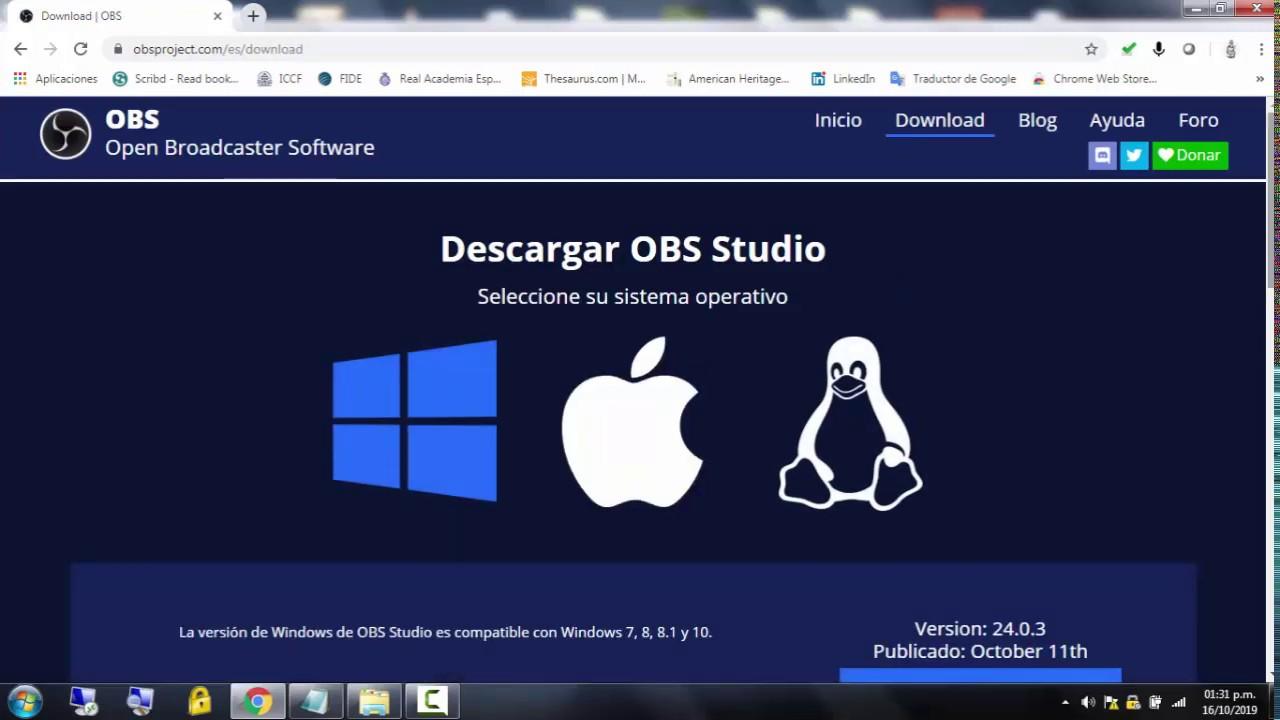Open the Chrome Web Store bookmark
1280x720 pixels.
click(1095, 79)
